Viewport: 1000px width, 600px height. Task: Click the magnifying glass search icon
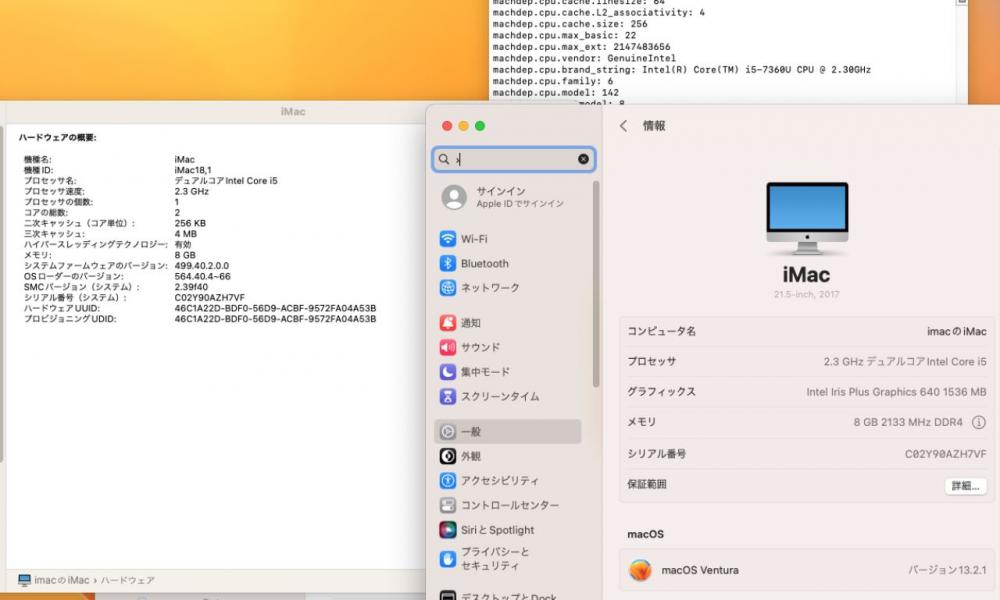point(444,159)
